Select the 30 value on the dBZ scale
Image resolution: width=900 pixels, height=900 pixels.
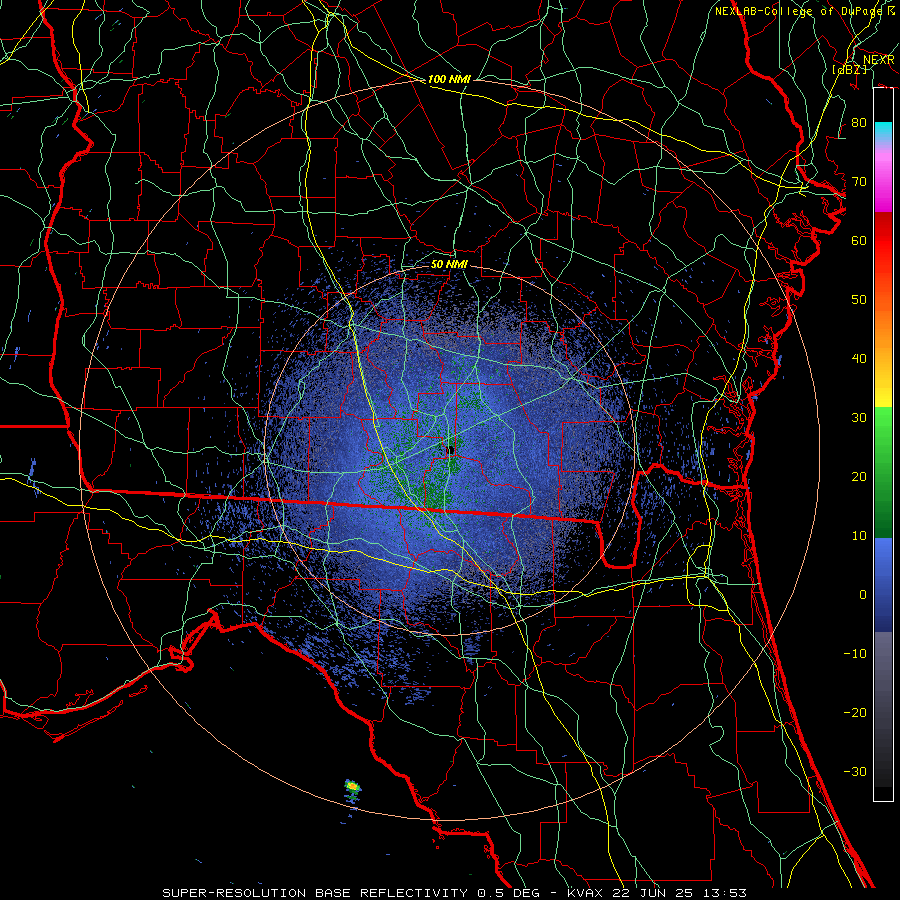tap(859, 418)
